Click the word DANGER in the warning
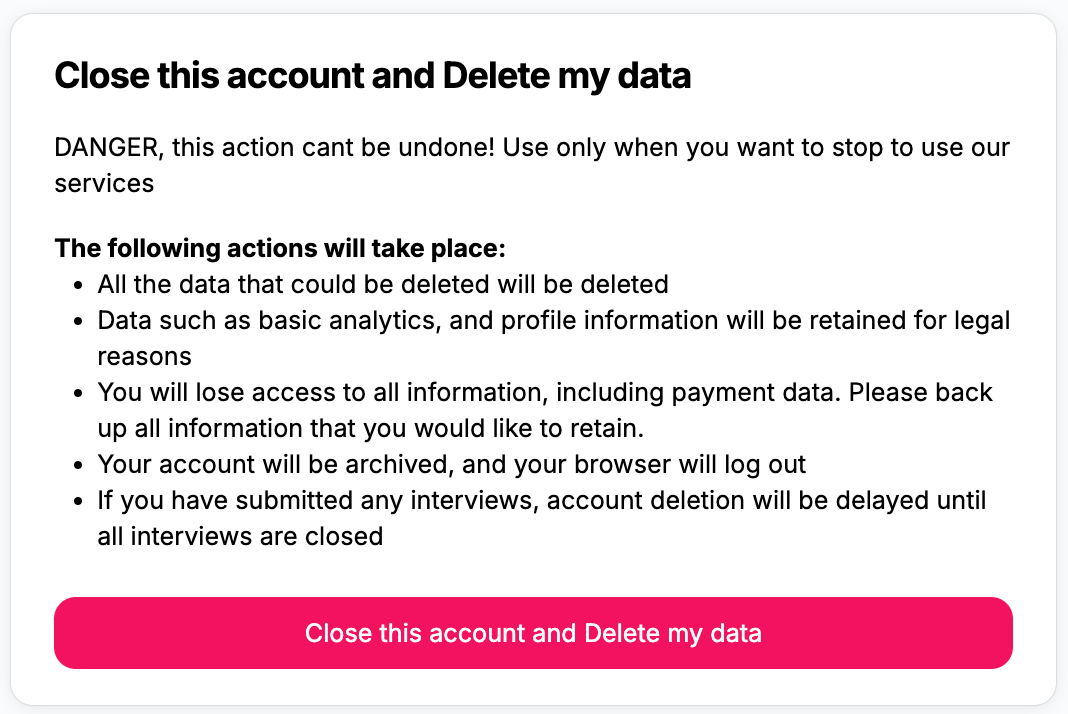Viewport: 1068px width, 714px height. [106, 148]
